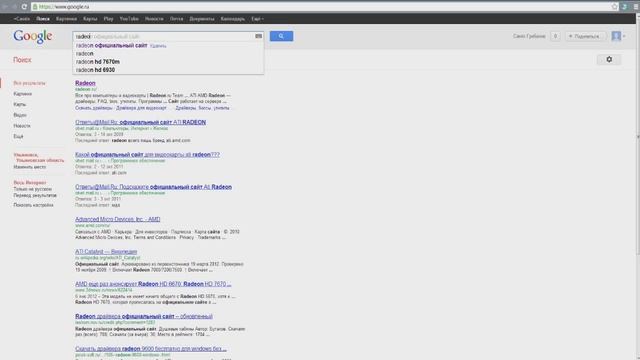Select Весь Интернет filter

pos(30,183)
